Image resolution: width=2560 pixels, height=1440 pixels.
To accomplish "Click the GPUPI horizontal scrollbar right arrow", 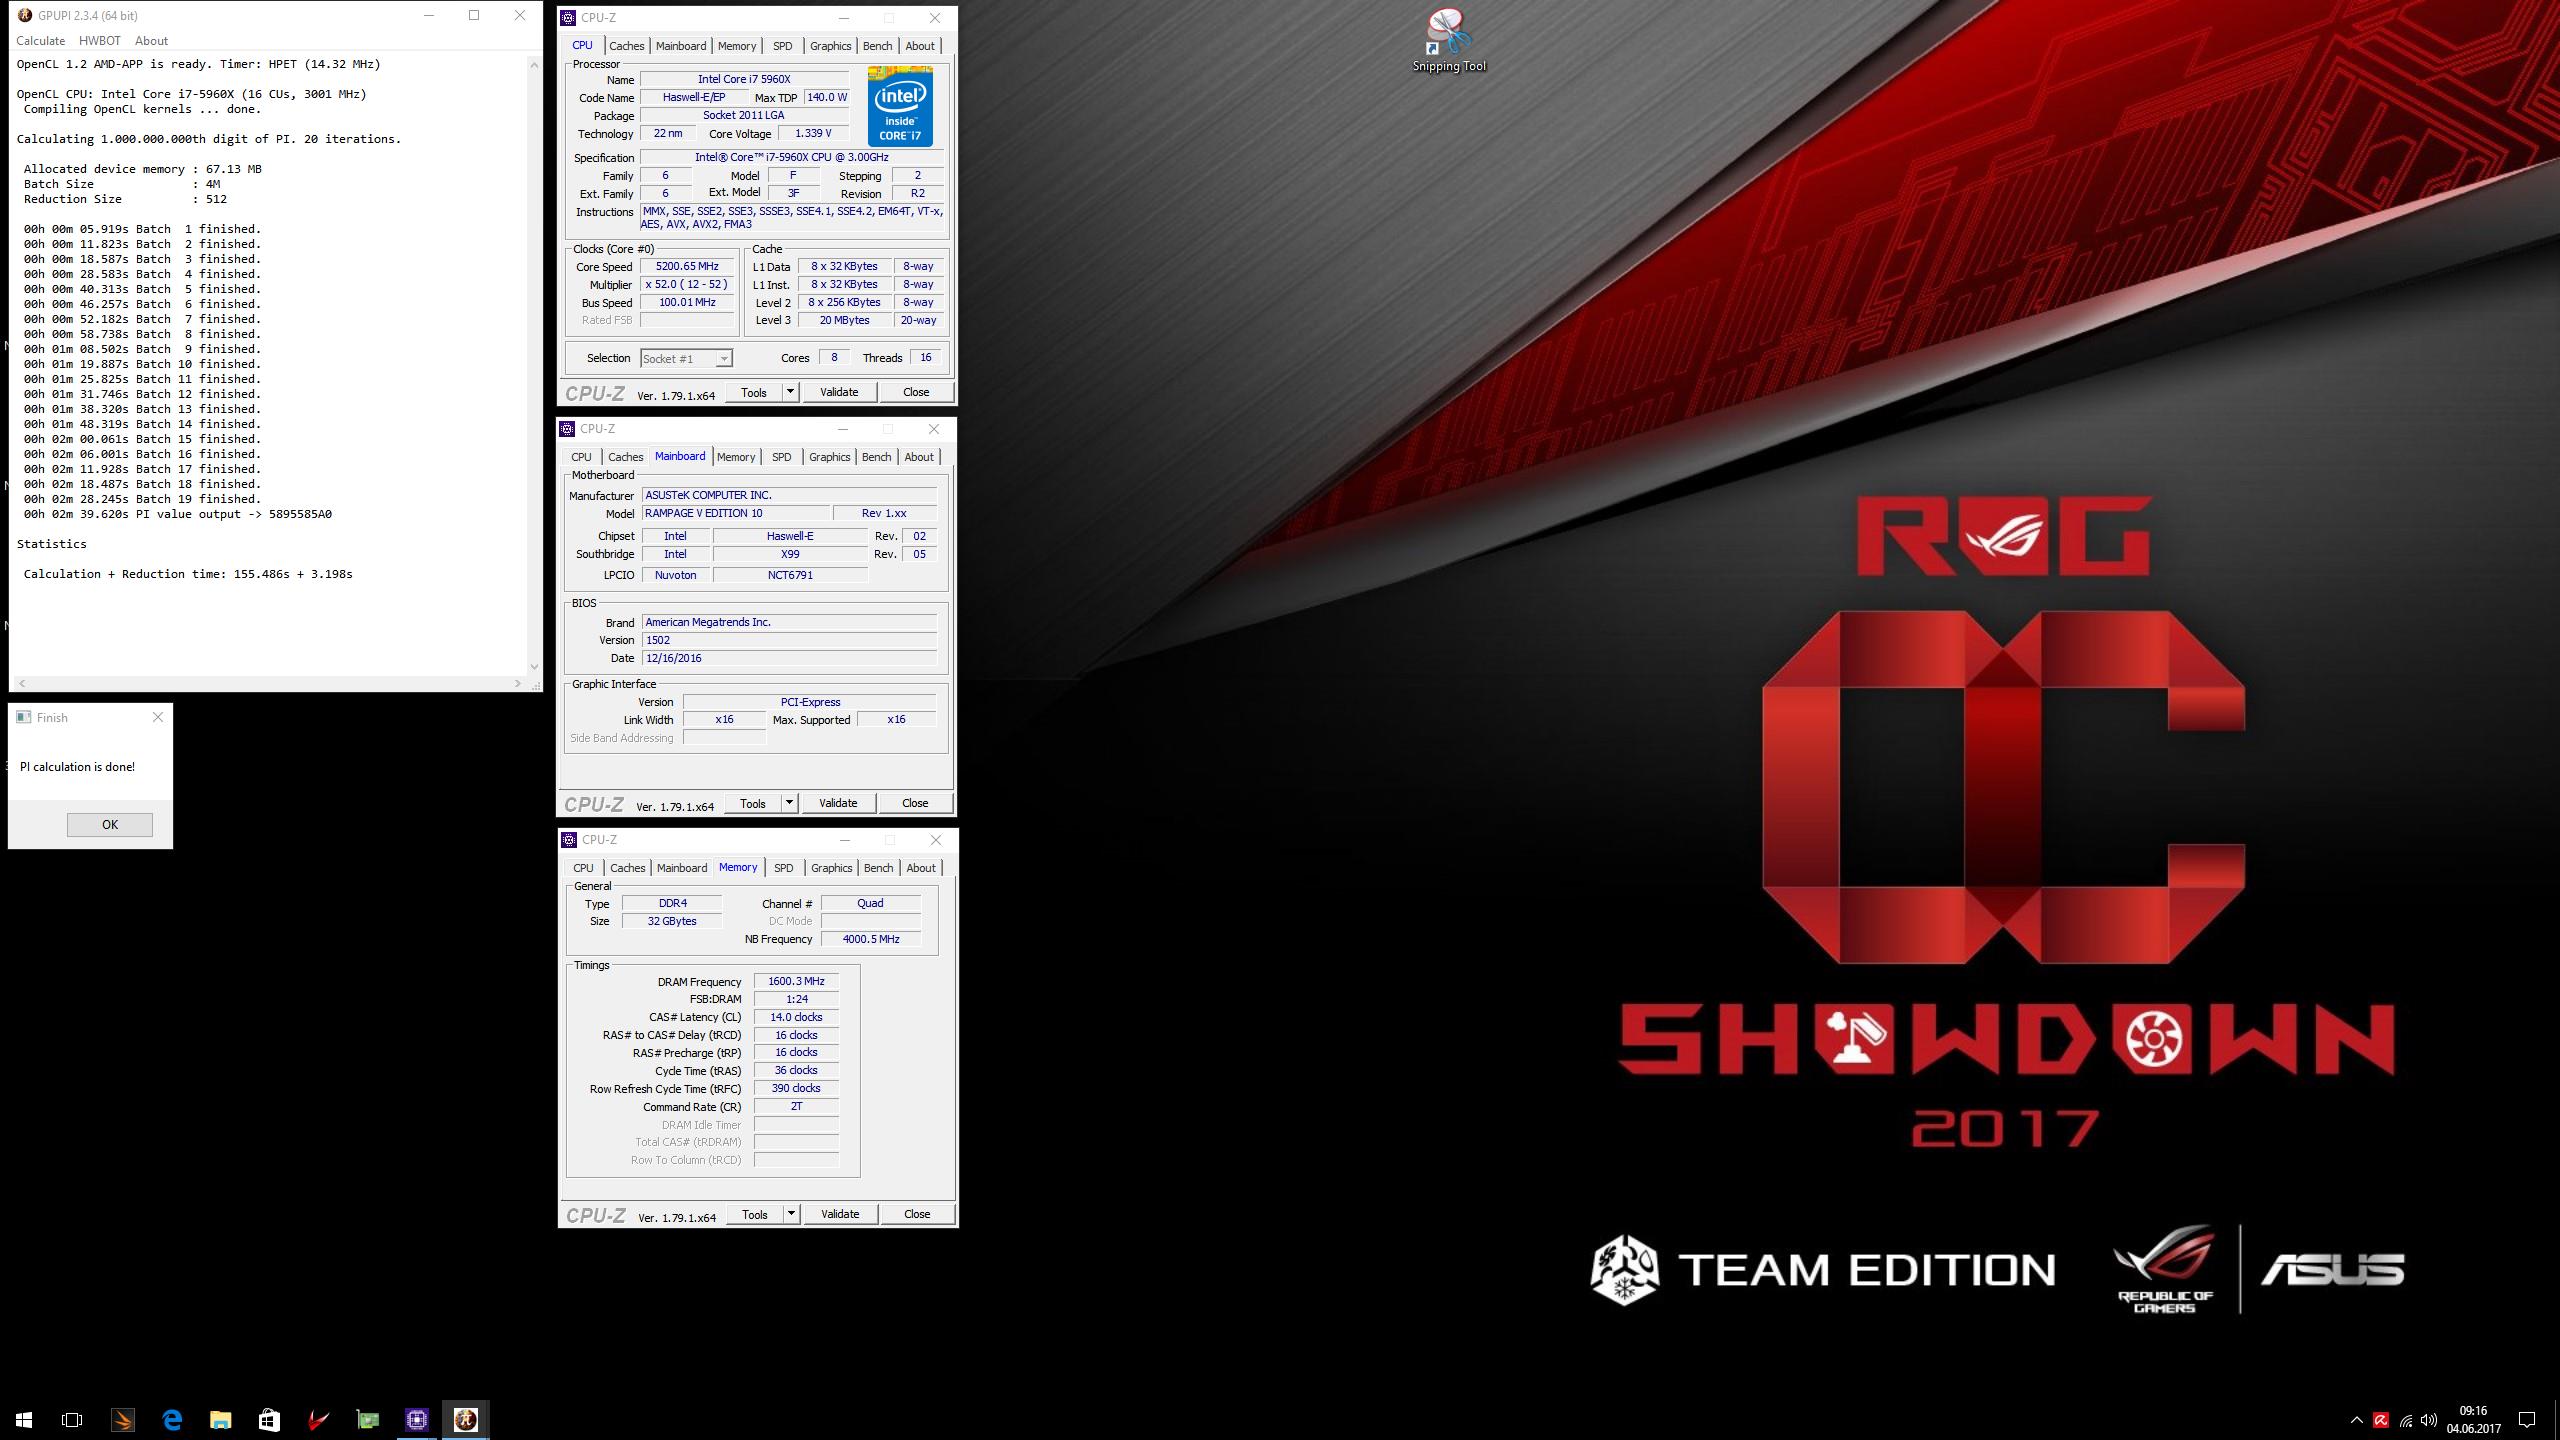I will coord(518,684).
